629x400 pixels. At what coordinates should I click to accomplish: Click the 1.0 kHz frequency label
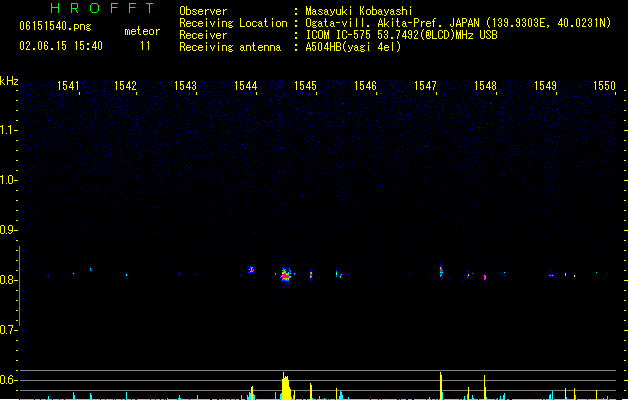tap(8, 180)
